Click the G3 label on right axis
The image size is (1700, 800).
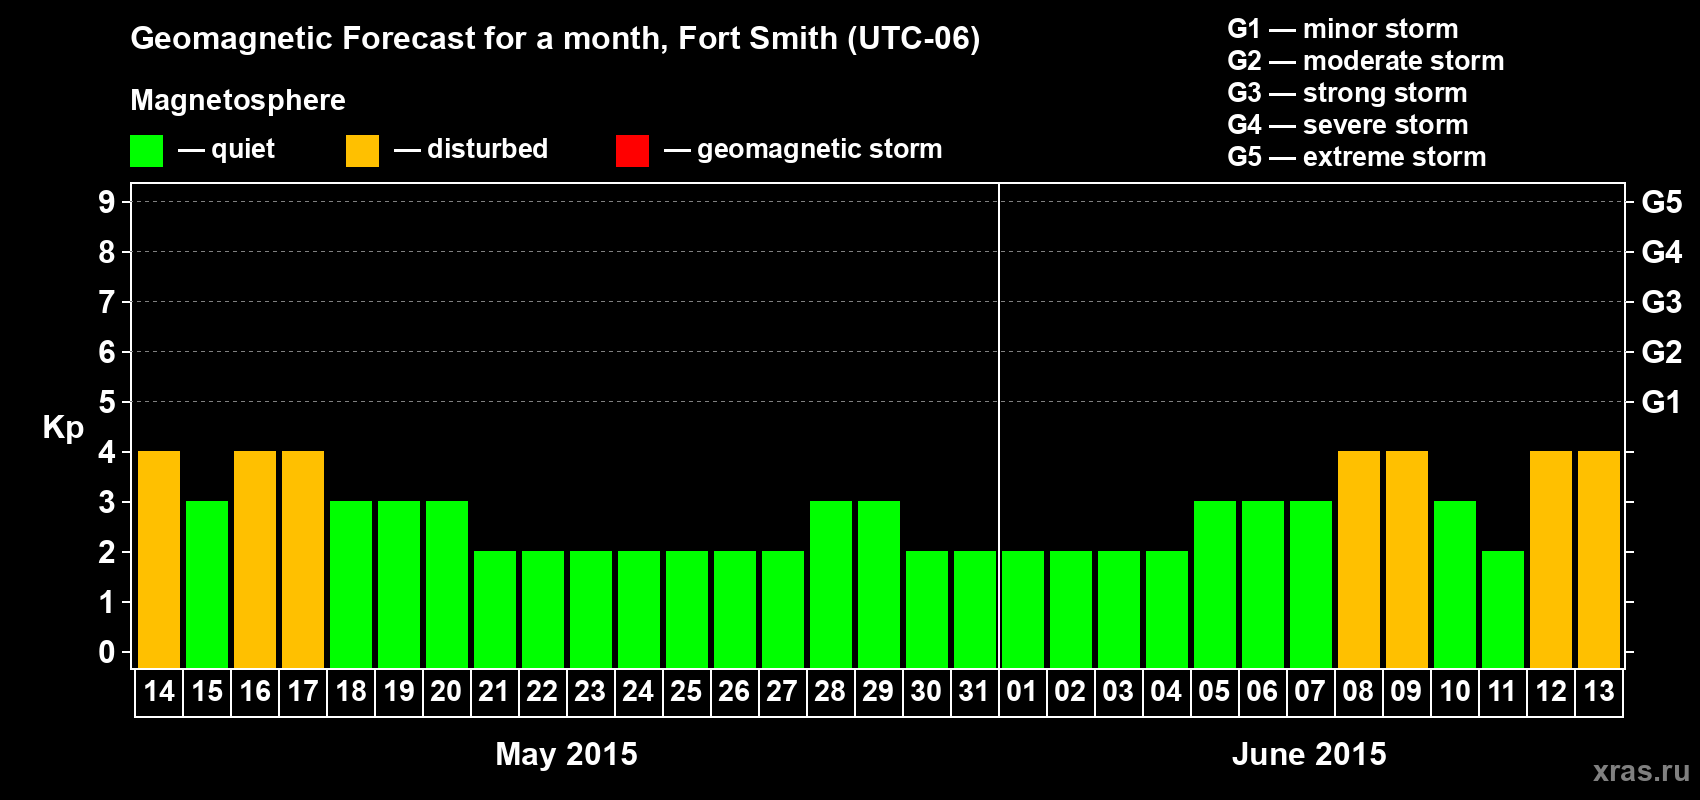tap(1662, 302)
